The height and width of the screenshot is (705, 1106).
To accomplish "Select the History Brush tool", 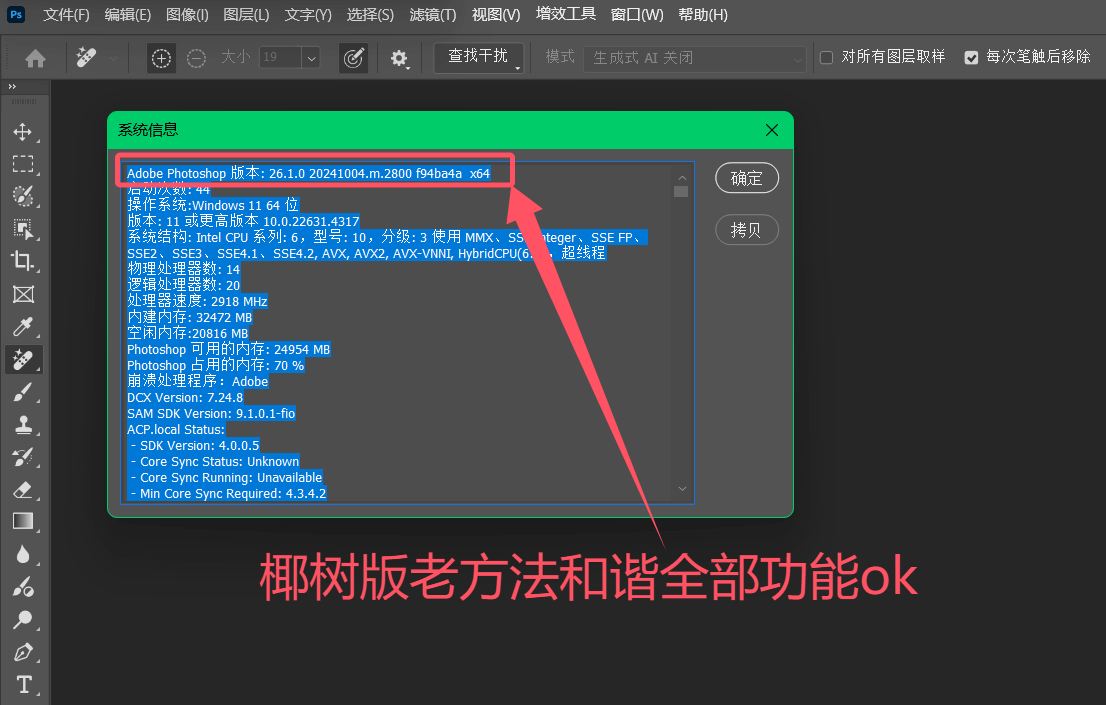I will pos(23,457).
